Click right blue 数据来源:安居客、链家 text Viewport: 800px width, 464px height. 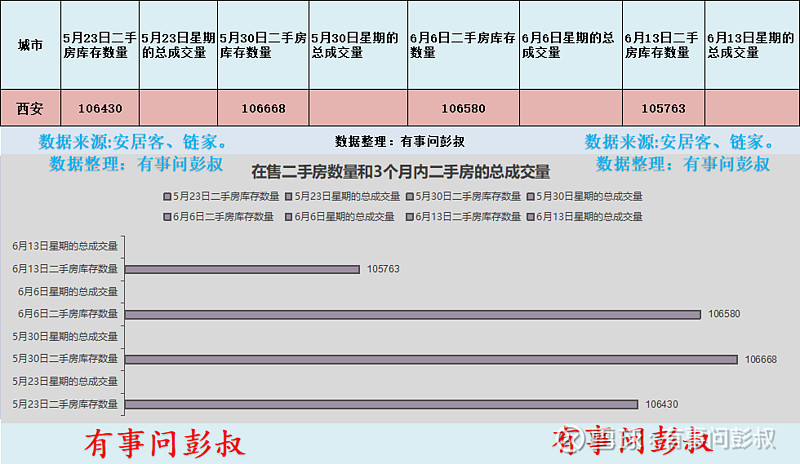point(679,142)
